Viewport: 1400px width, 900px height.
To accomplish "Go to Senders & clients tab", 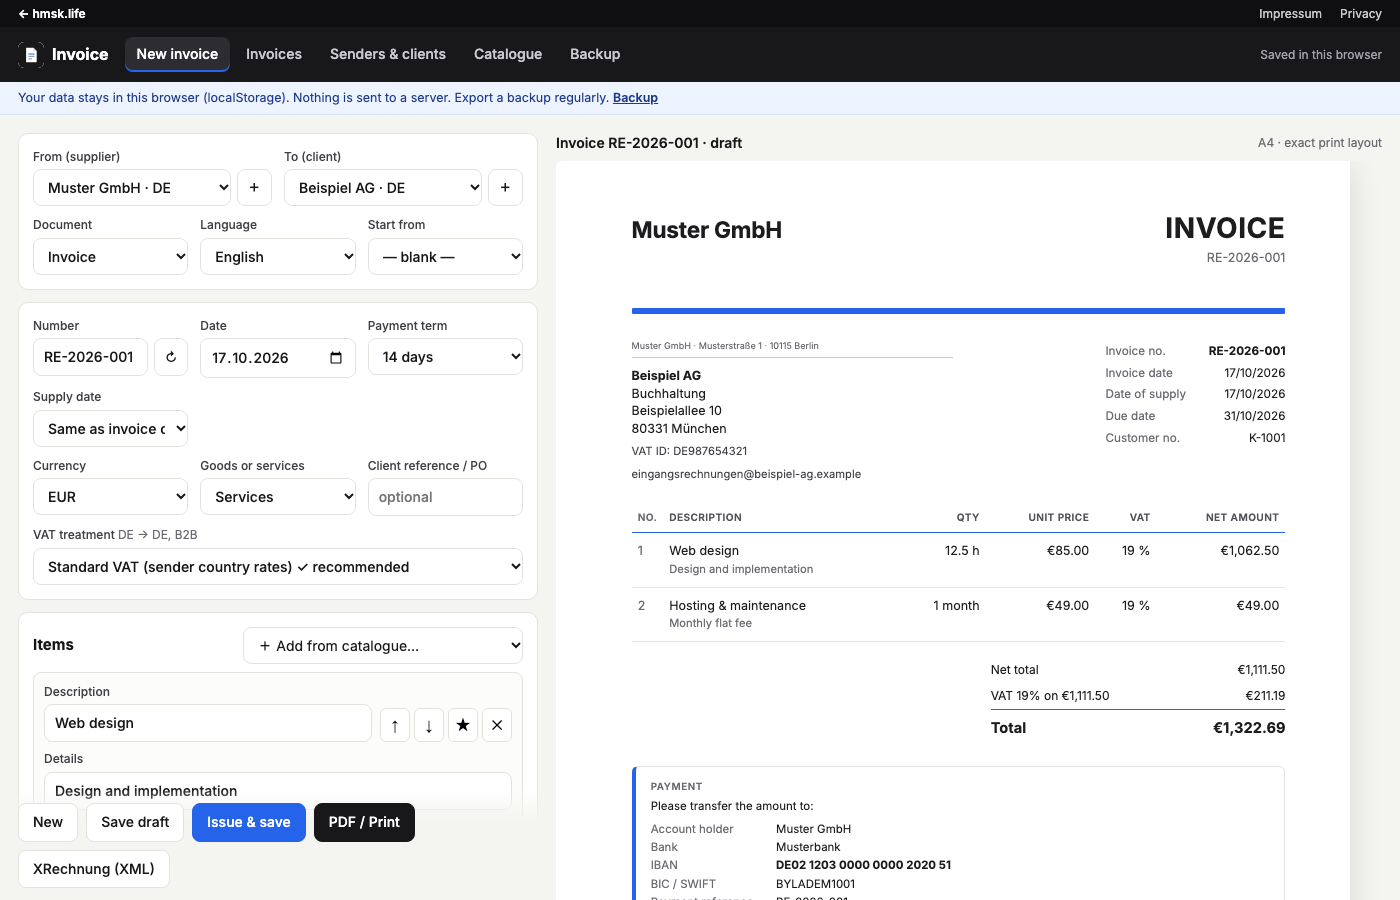I will [388, 54].
